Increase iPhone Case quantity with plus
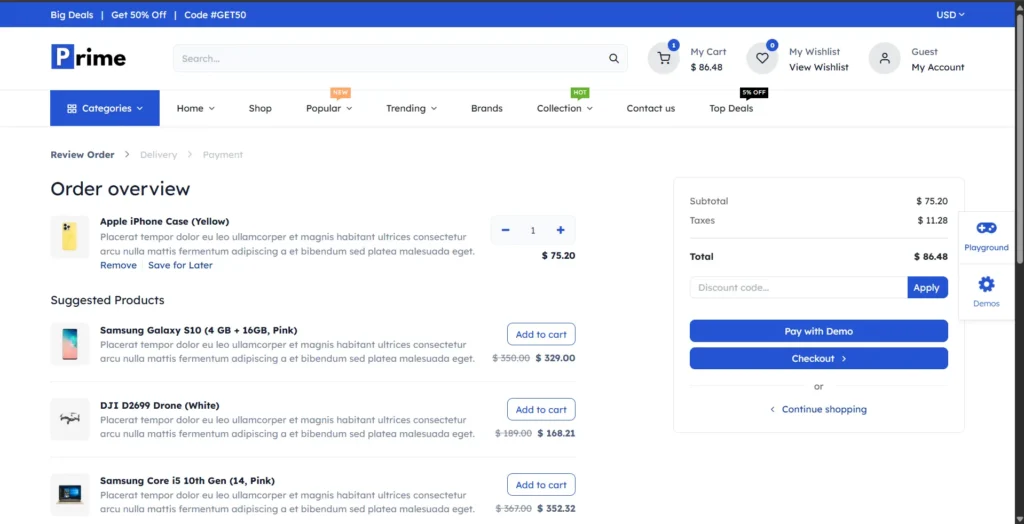This screenshot has width=1024, height=524. [x=560, y=230]
